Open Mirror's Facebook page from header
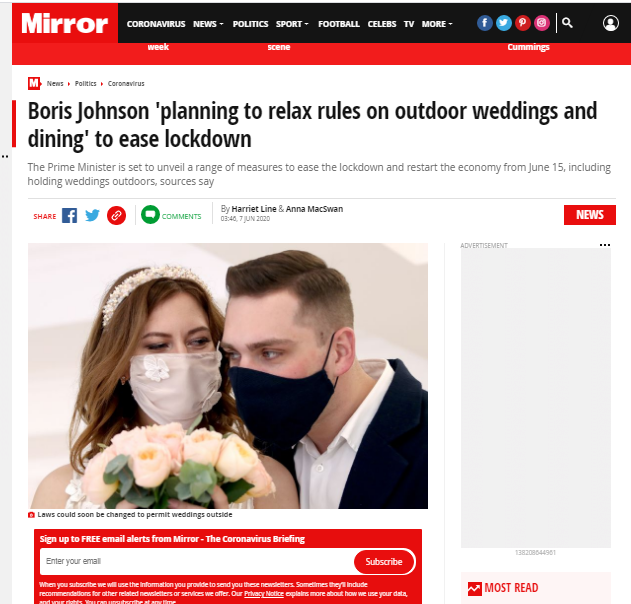This screenshot has width=631, height=604. pos(485,23)
